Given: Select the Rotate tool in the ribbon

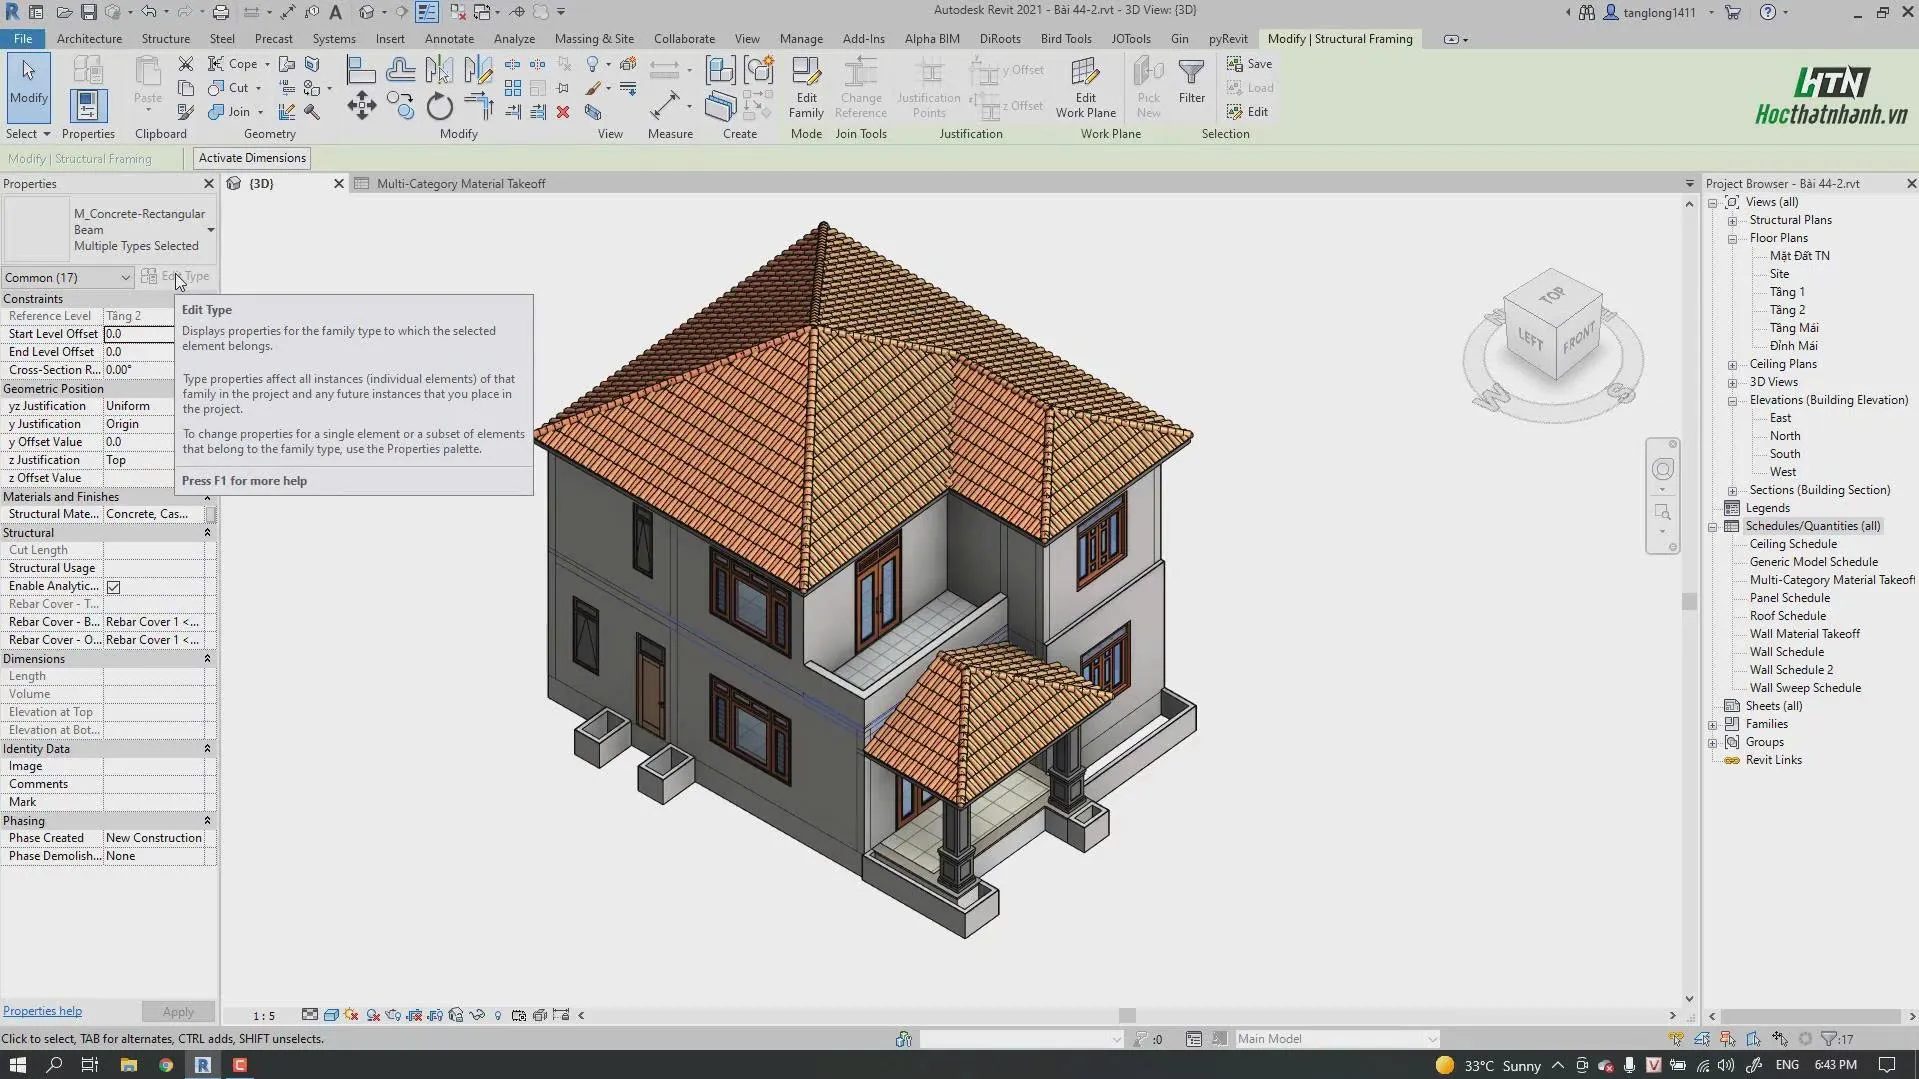Looking at the screenshot, I should 439,106.
